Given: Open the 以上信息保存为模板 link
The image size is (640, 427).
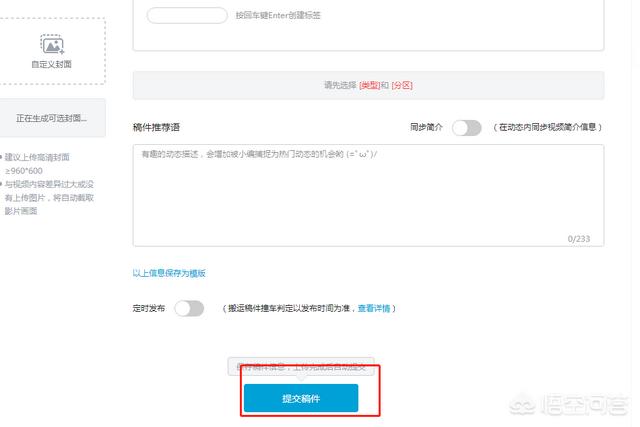Looking at the screenshot, I should (169, 273).
